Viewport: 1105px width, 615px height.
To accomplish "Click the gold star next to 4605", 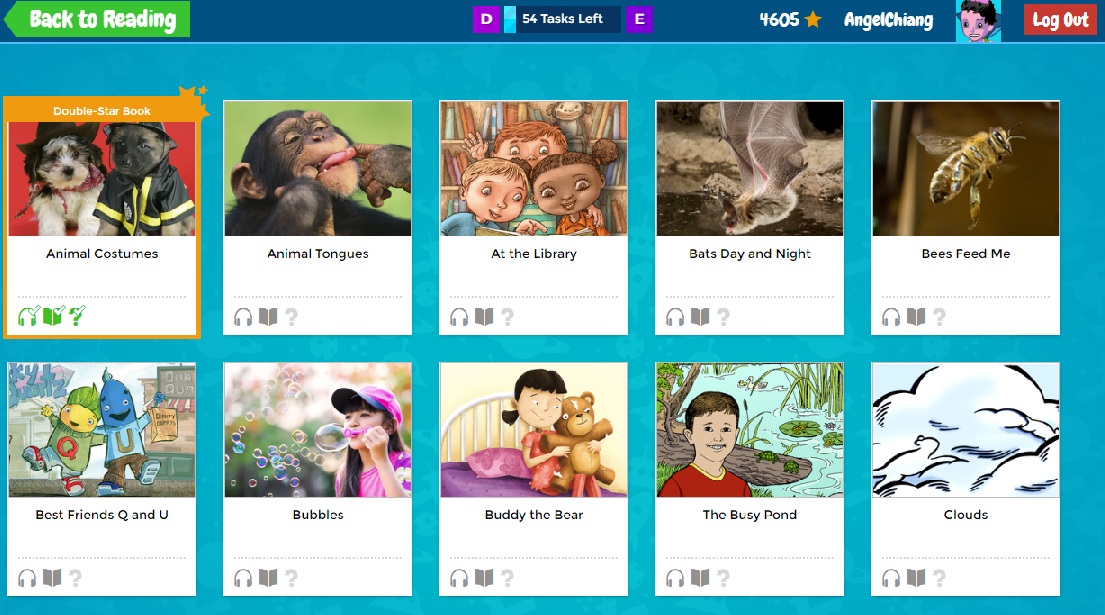I will click(813, 20).
